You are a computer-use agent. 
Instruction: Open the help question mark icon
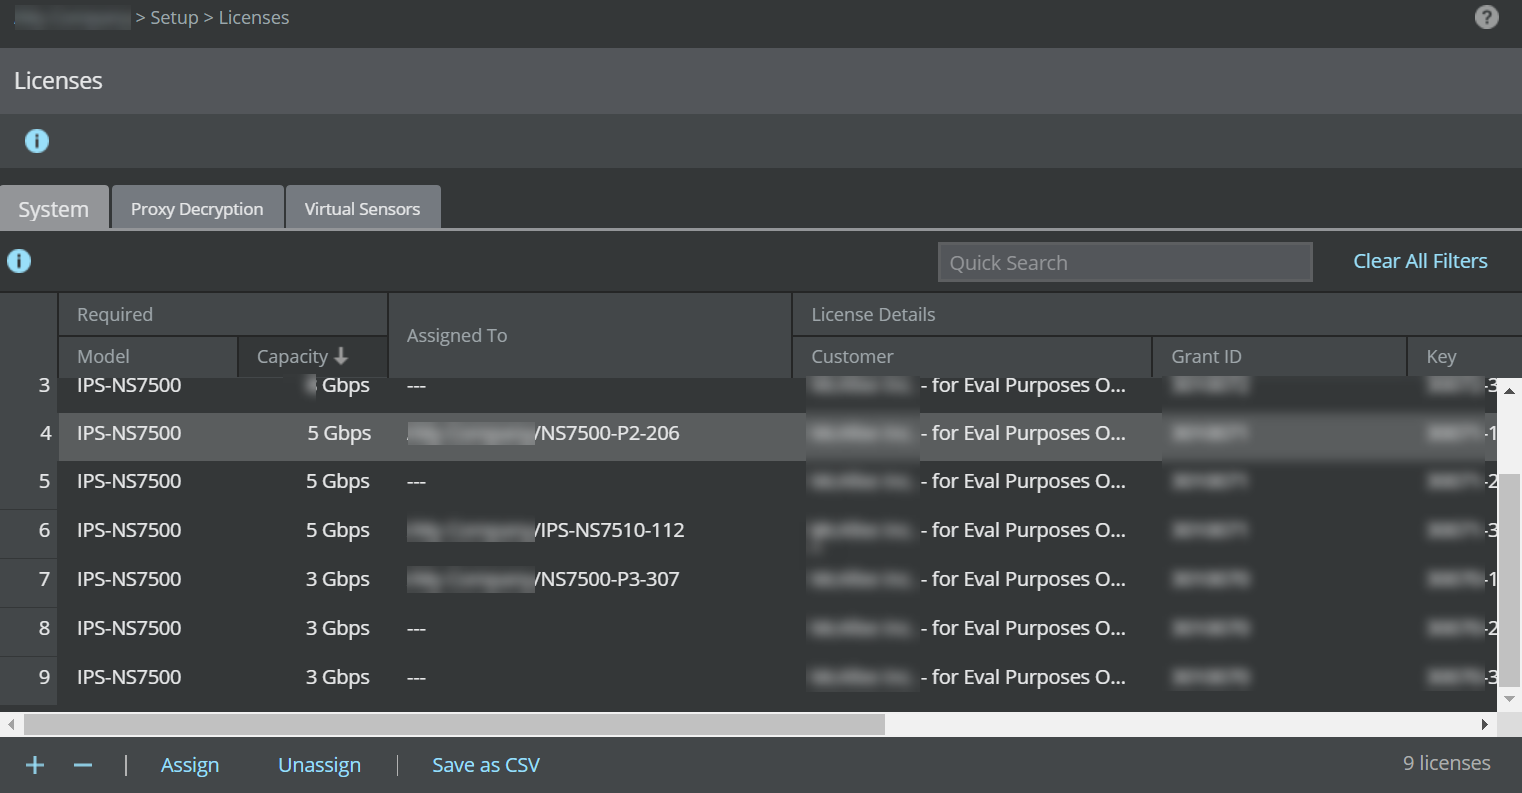tap(1487, 17)
